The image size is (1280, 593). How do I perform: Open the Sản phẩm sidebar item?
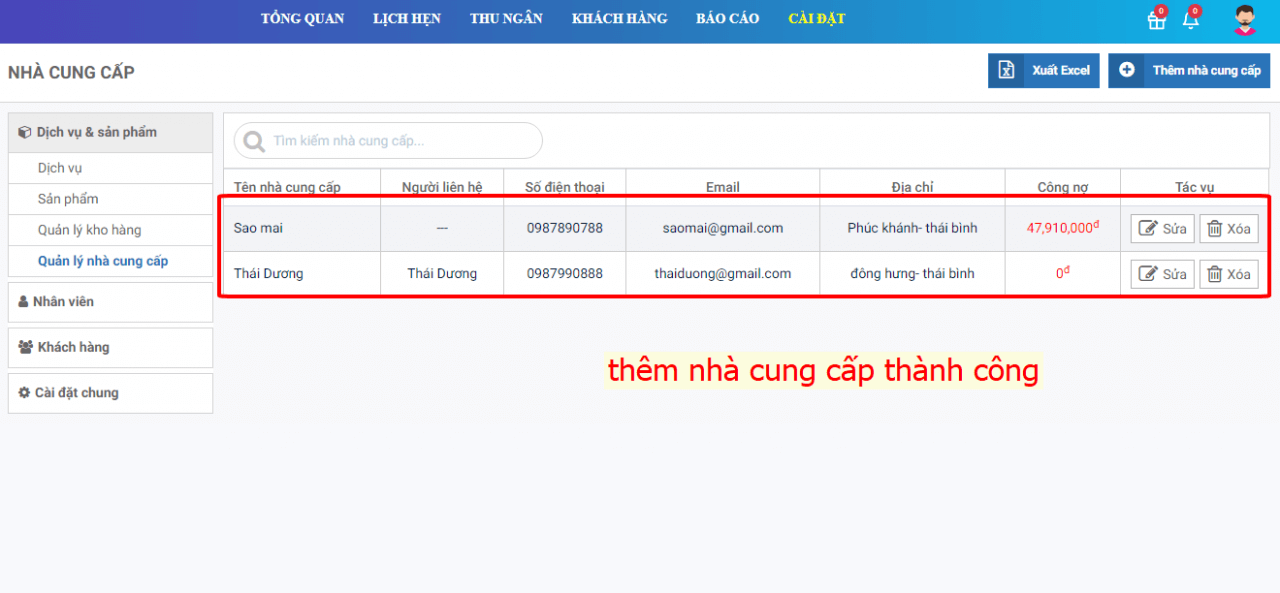(68, 199)
